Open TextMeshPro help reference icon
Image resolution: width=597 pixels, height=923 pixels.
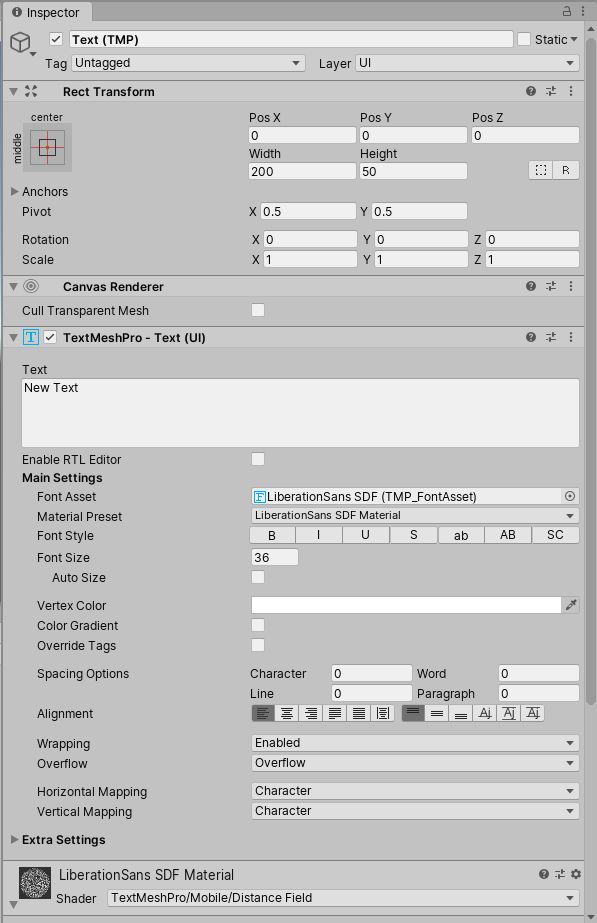pyautogui.click(x=530, y=337)
